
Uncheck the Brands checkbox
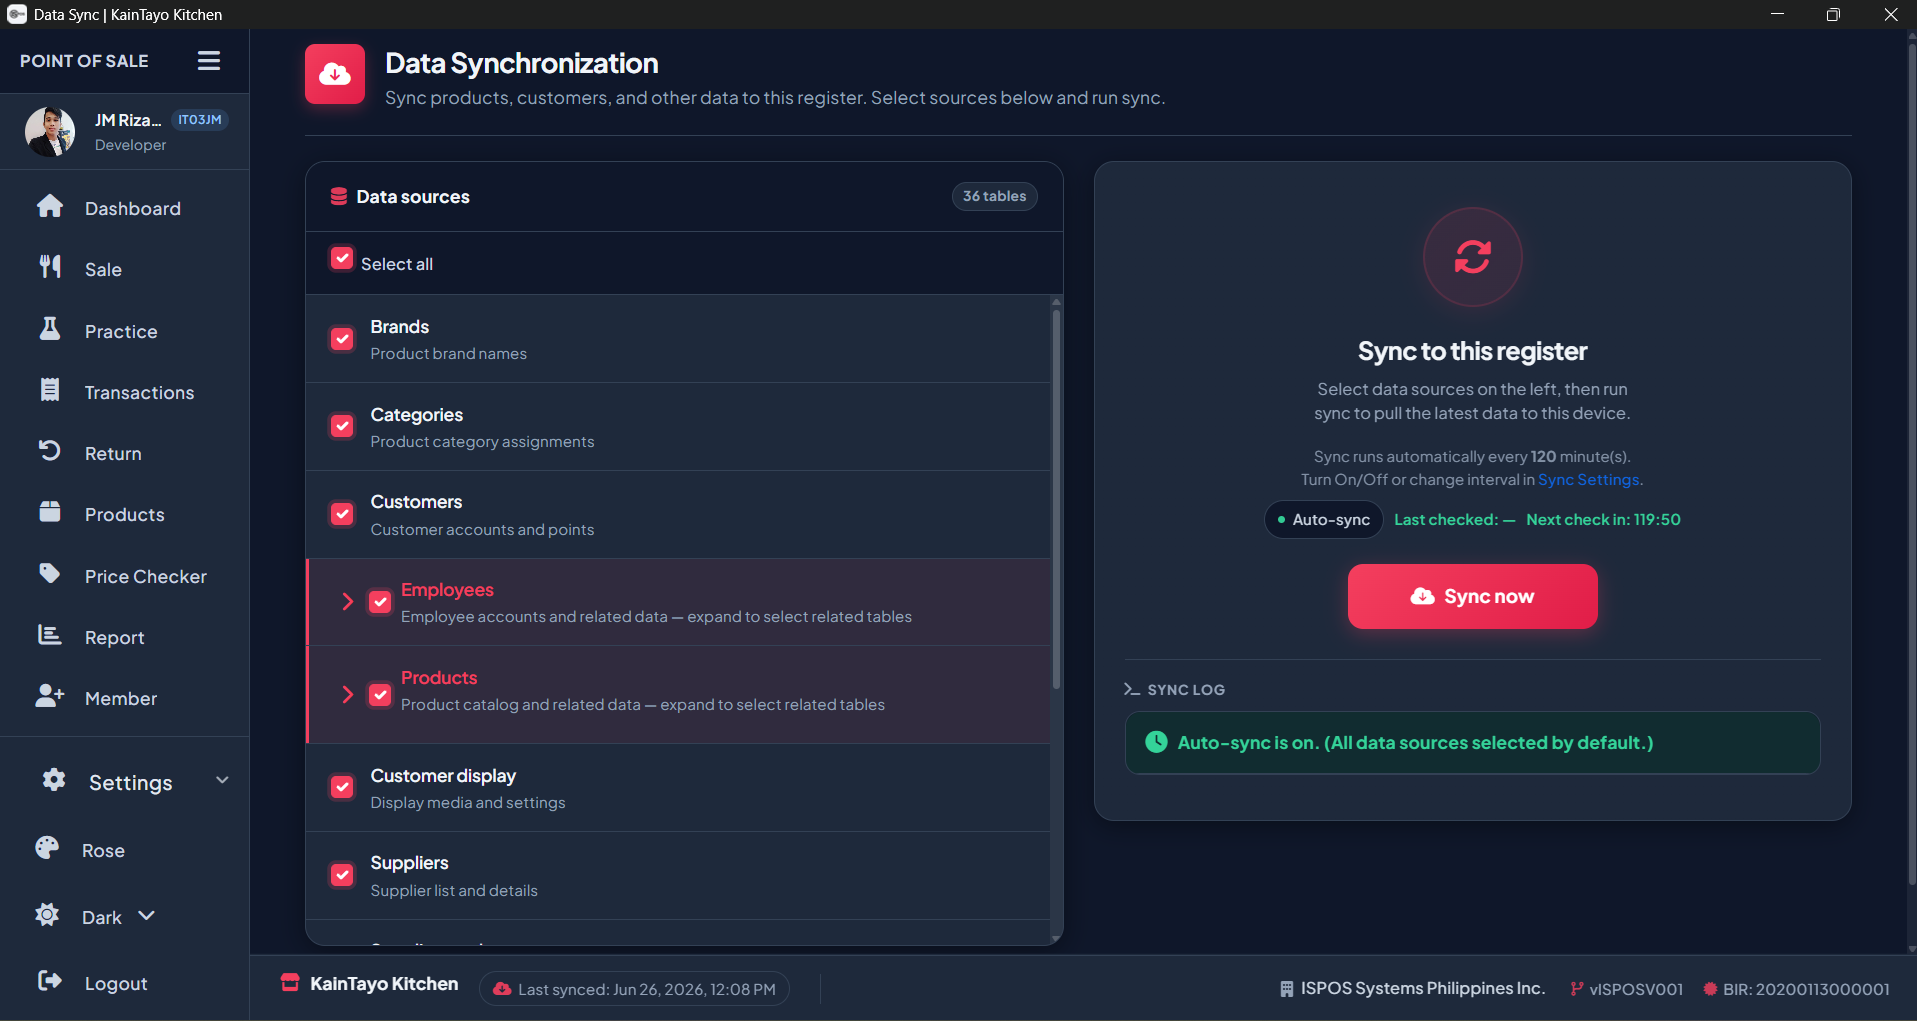(342, 339)
